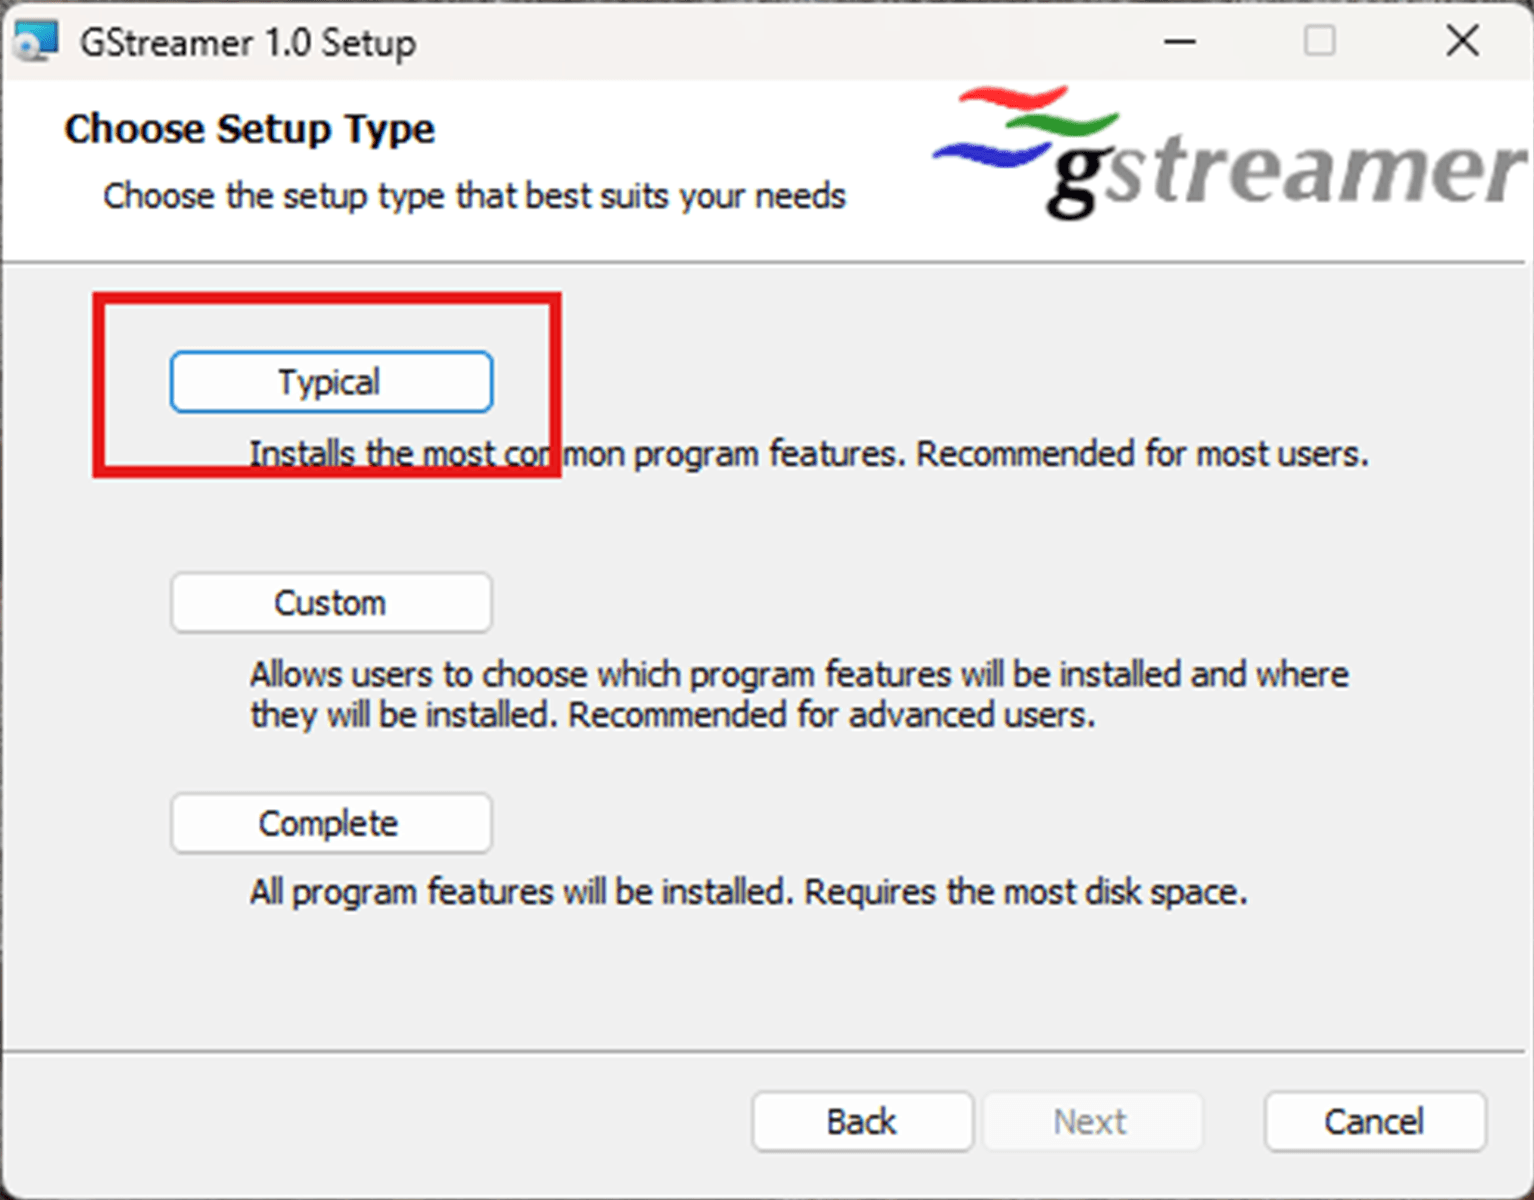Click 'Installs the most common program features' description
Screen dimensions: 1534x1200
click(808, 454)
